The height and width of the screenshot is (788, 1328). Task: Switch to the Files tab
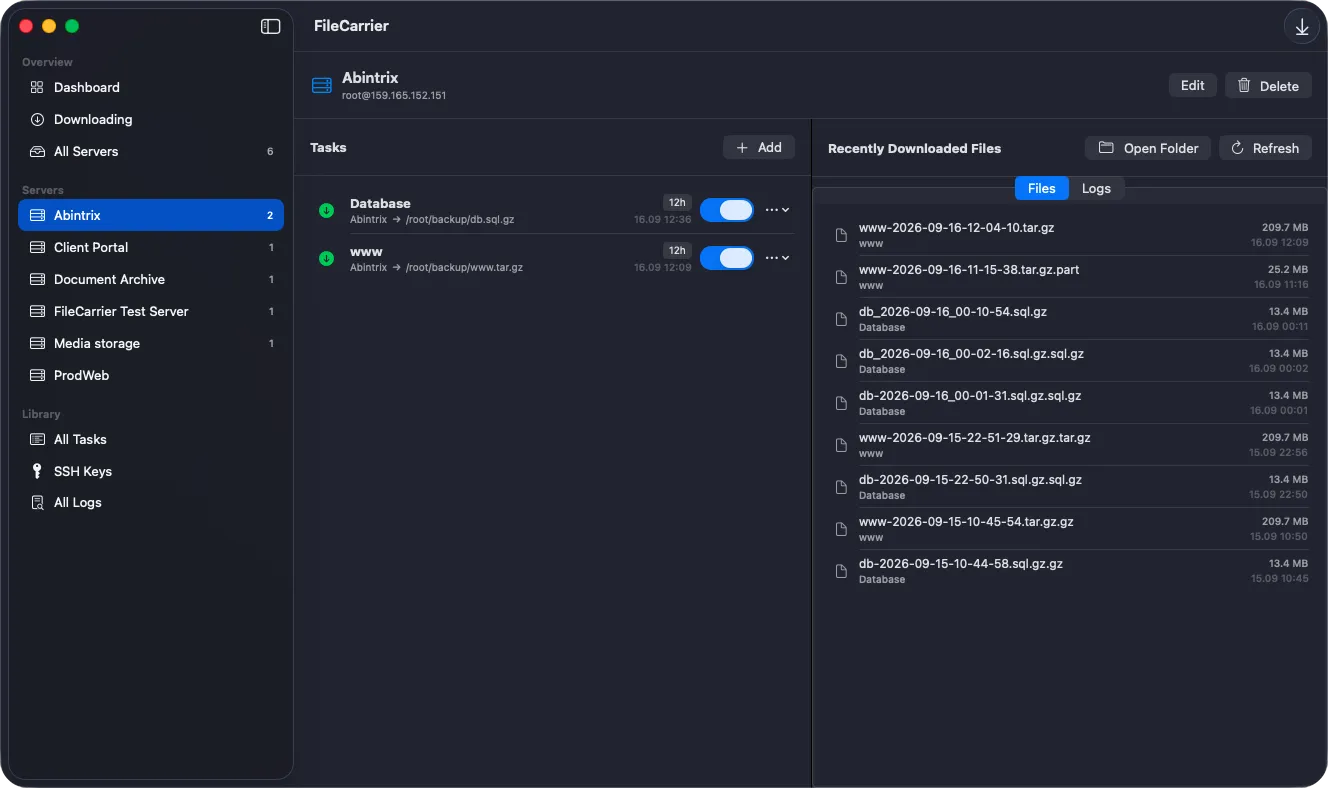tap(1041, 188)
